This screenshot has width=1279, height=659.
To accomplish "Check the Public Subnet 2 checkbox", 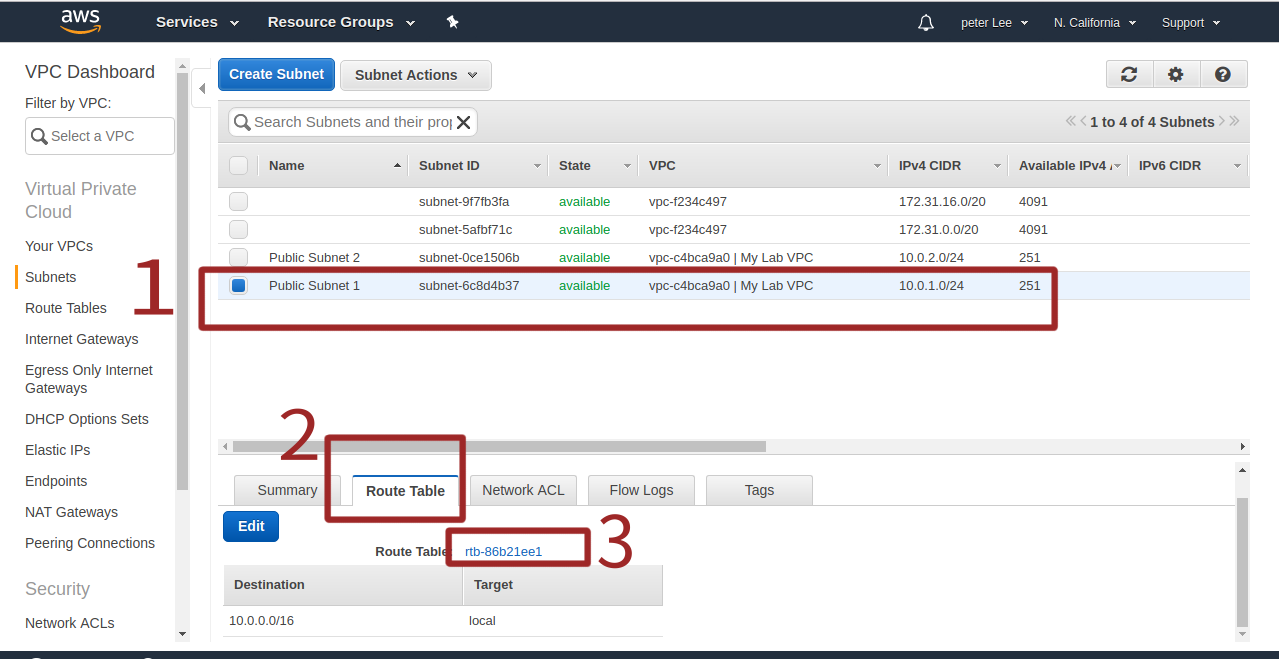I will pos(238,258).
